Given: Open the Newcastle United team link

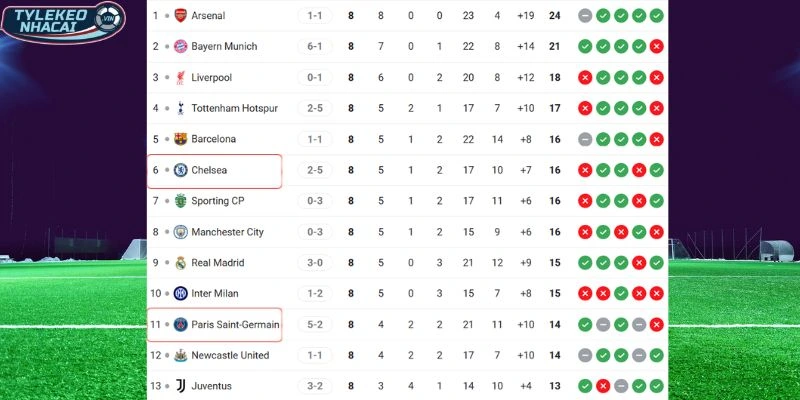Looking at the screenshot, I should (x=230, y=355).
